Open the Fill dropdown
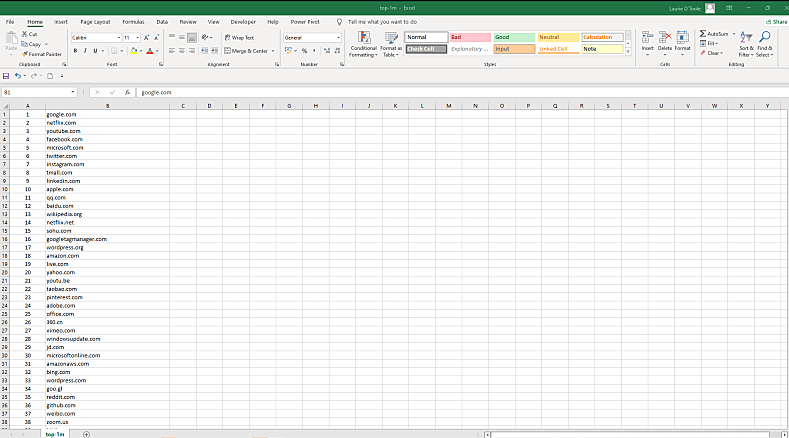 [709, 43]
